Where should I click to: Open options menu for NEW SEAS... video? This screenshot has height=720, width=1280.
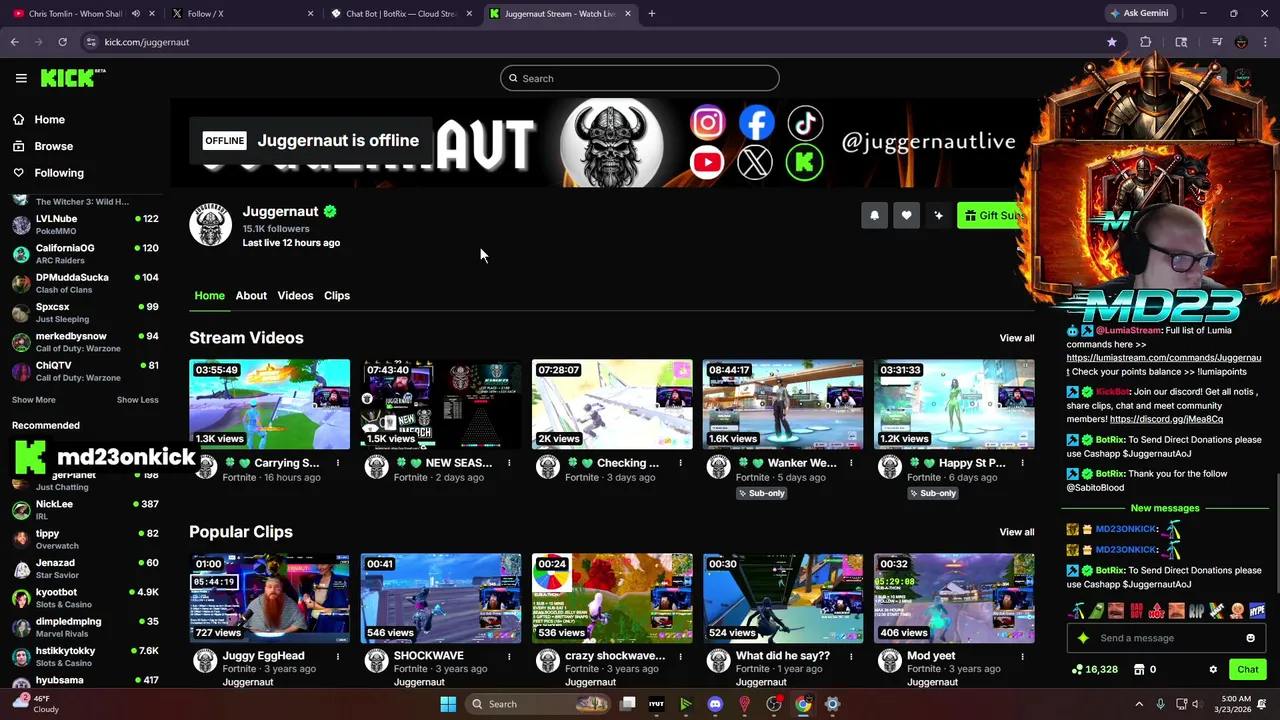509,463
